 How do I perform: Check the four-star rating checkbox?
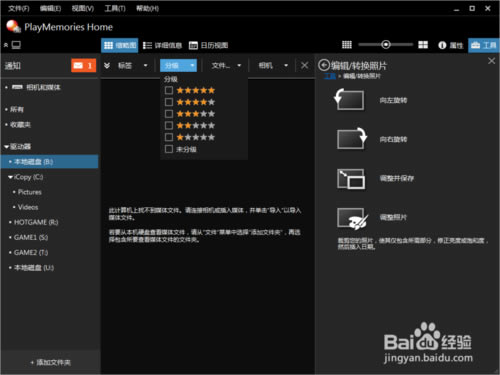point(169,102)
